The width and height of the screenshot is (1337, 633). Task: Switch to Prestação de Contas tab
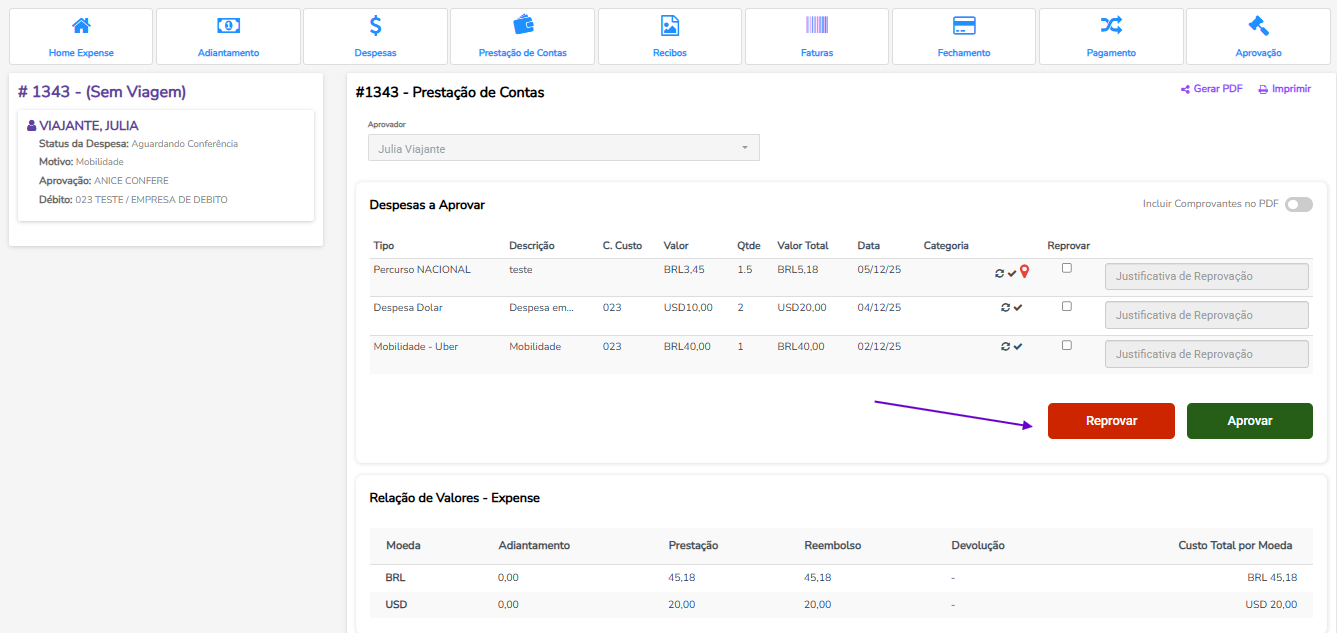522,36
